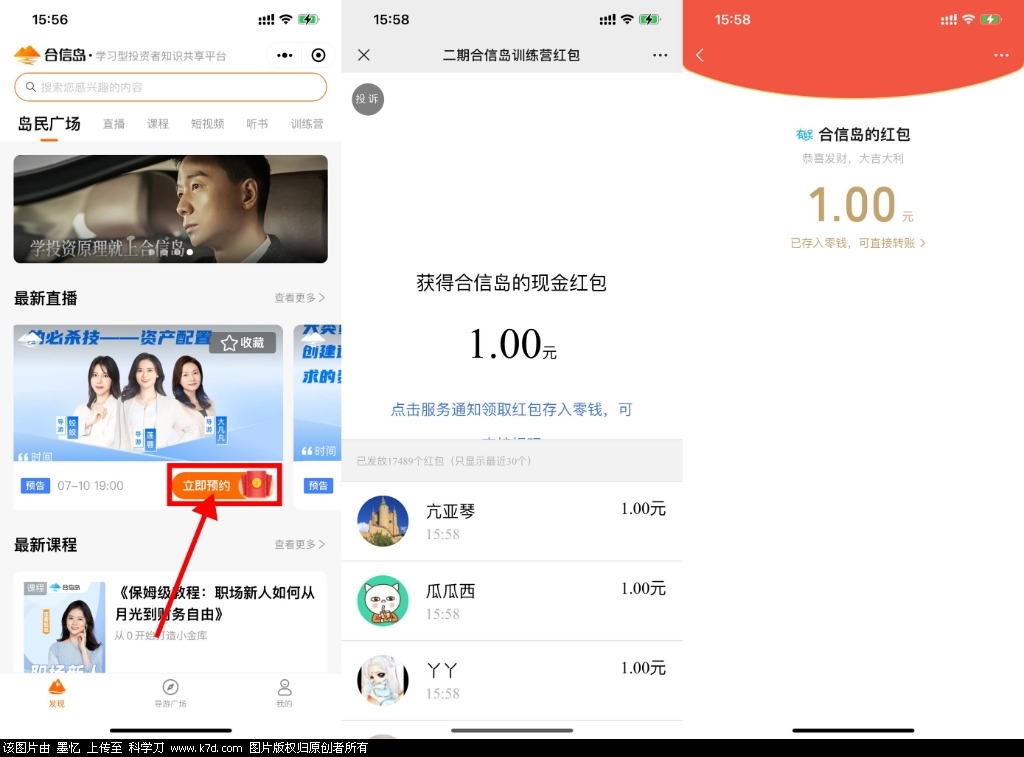Click the 1.00元 amount in 亢亚琴's row
Screen dimensions: 1024x757
click(x=643, y=509)
